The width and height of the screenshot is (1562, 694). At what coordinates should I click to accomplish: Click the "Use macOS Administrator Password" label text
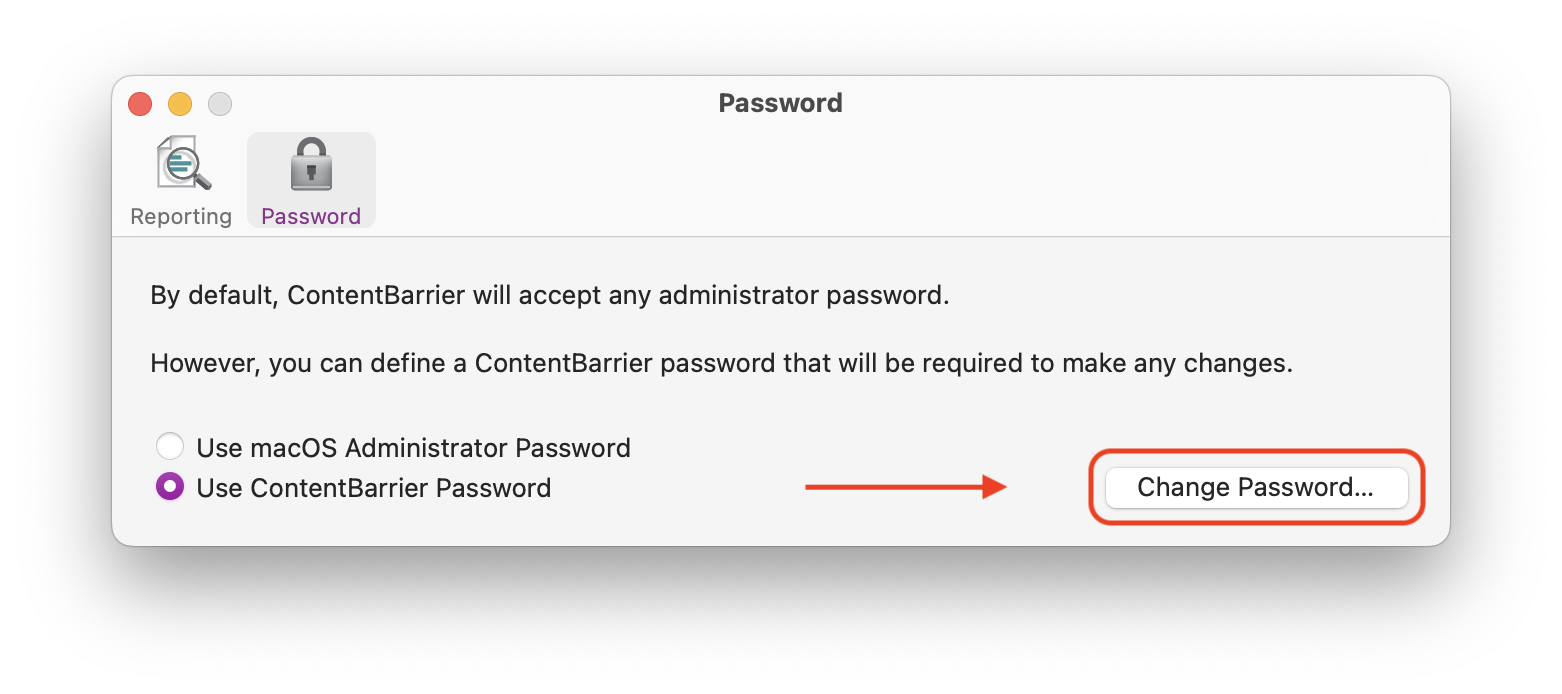pos(413,447)
